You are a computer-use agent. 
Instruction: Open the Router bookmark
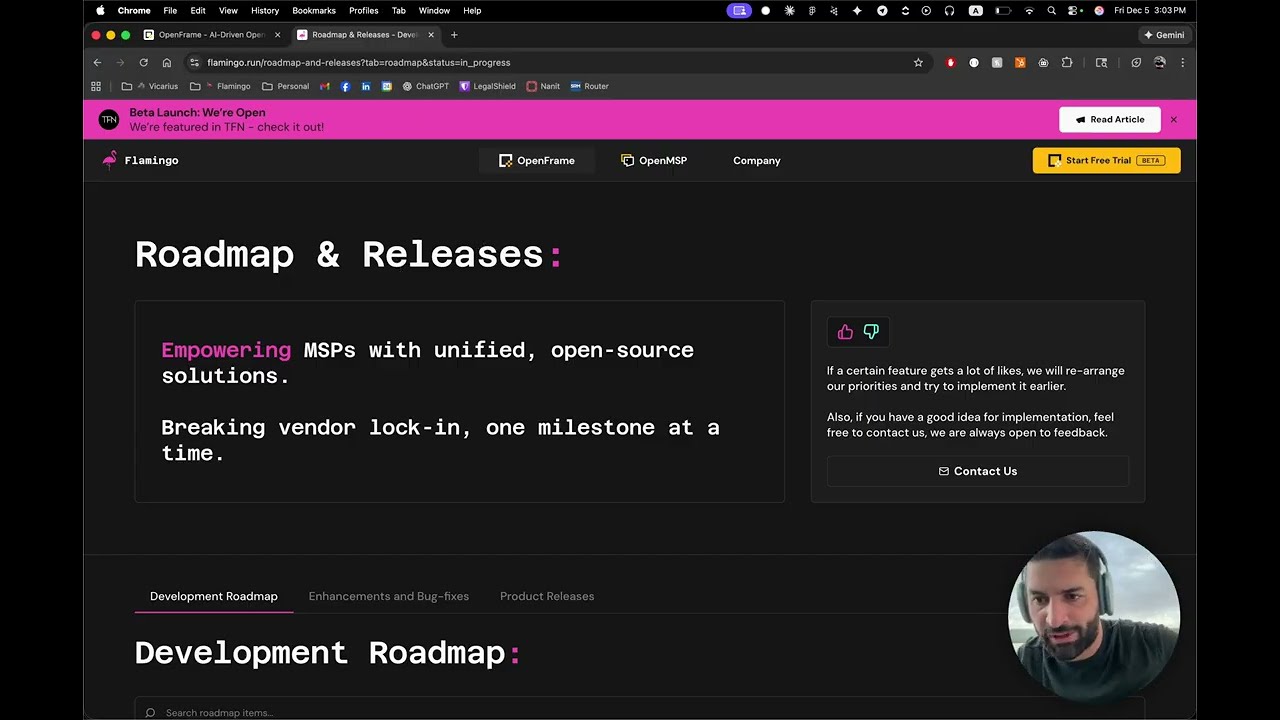point(590,86)
